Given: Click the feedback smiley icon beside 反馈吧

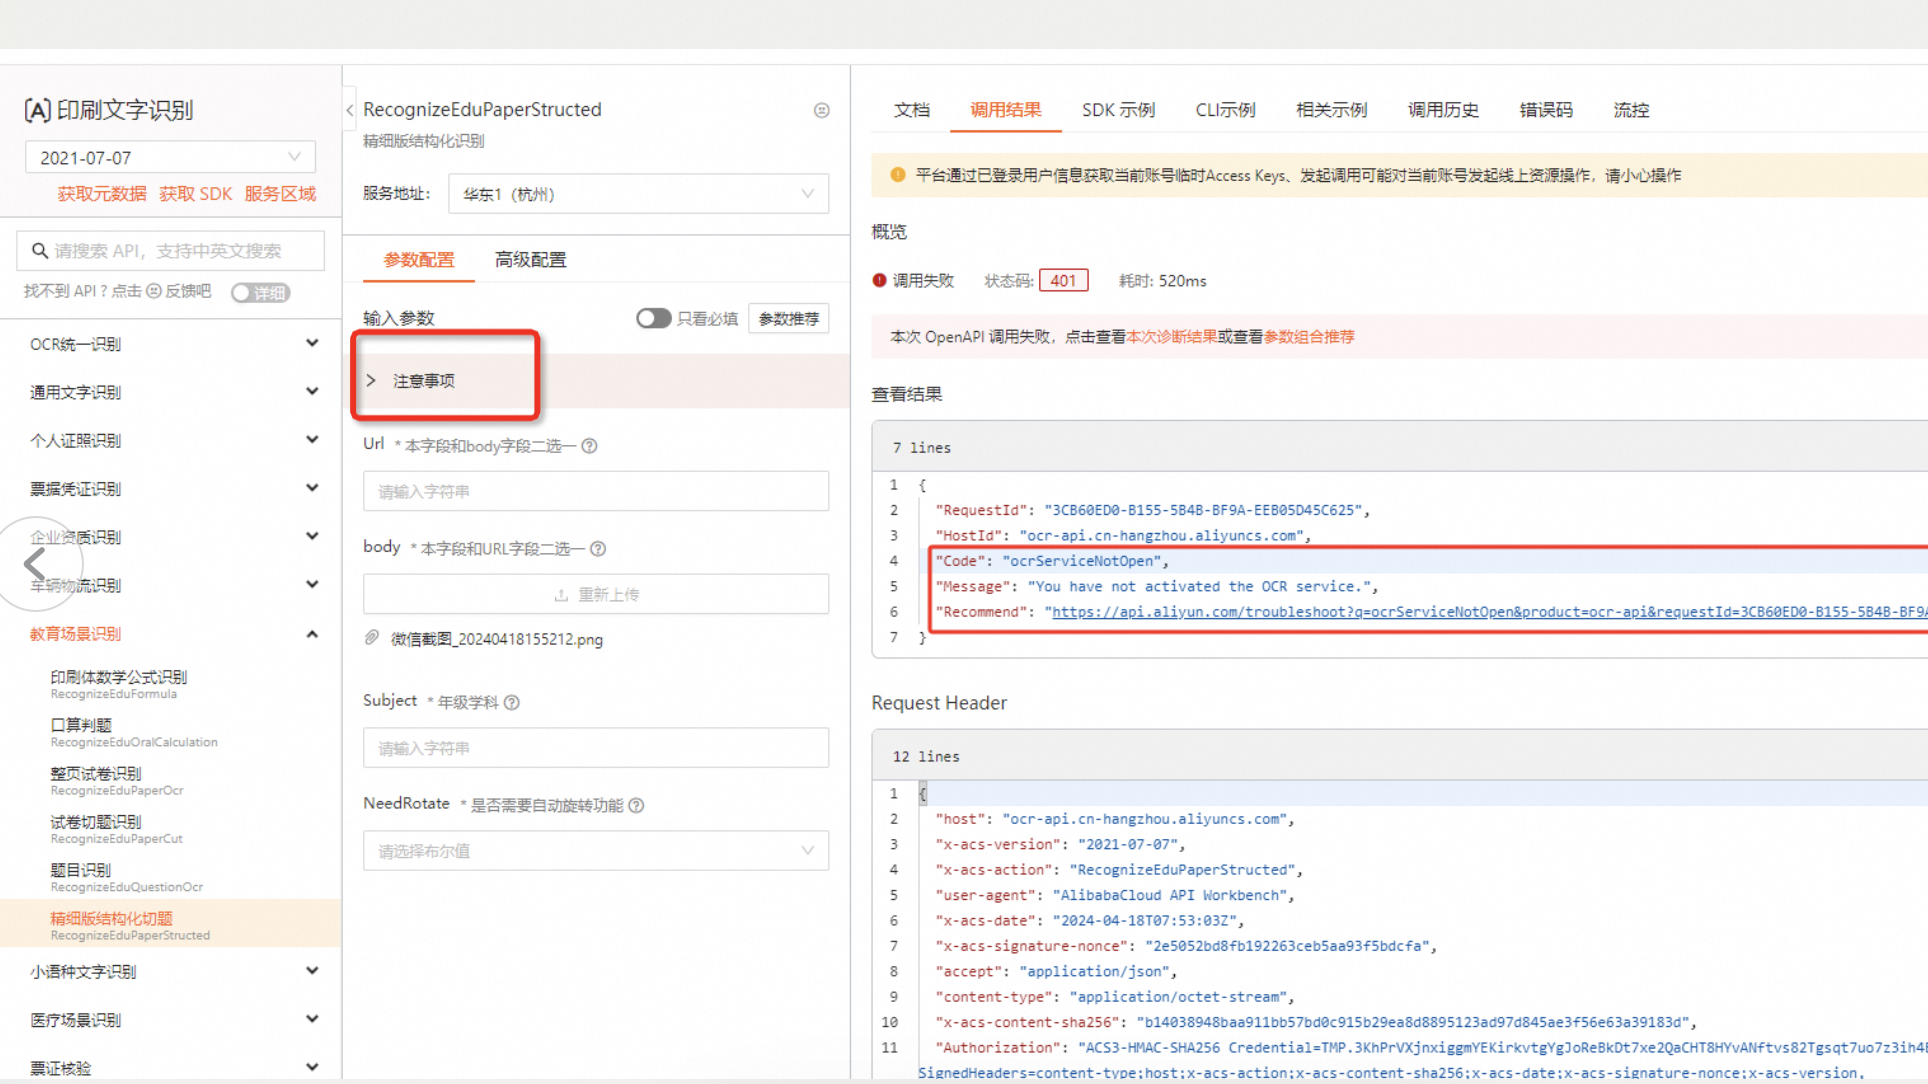Looking at the screenshot, I should click(x=154, y=291).
